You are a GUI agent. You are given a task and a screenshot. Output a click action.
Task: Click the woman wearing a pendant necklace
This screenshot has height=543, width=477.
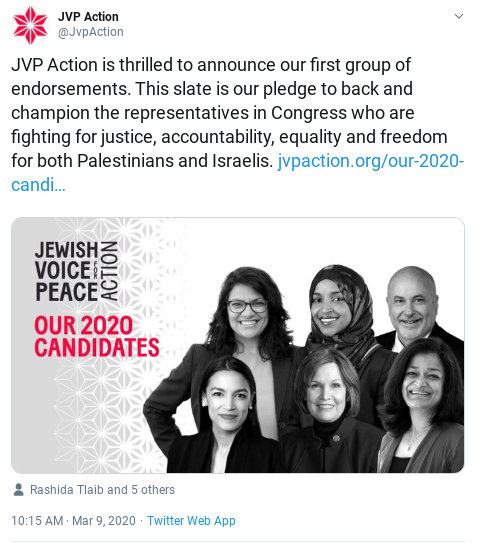click(x=423, y=405)
